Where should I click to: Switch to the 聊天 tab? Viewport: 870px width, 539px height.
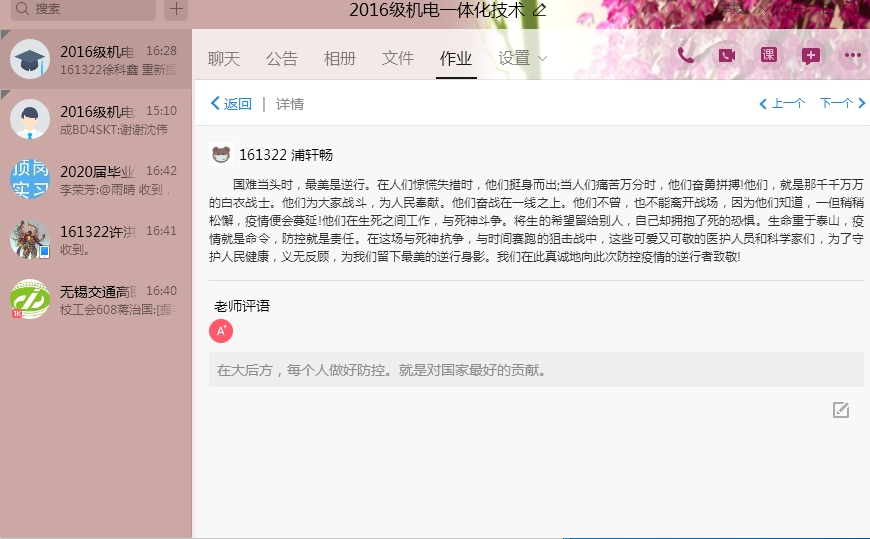click(224, 58)
